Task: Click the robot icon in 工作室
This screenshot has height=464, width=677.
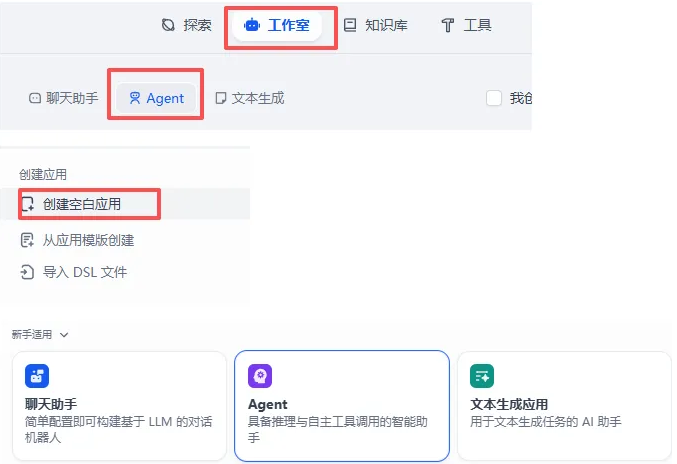Action: click(x=251, y=25)
